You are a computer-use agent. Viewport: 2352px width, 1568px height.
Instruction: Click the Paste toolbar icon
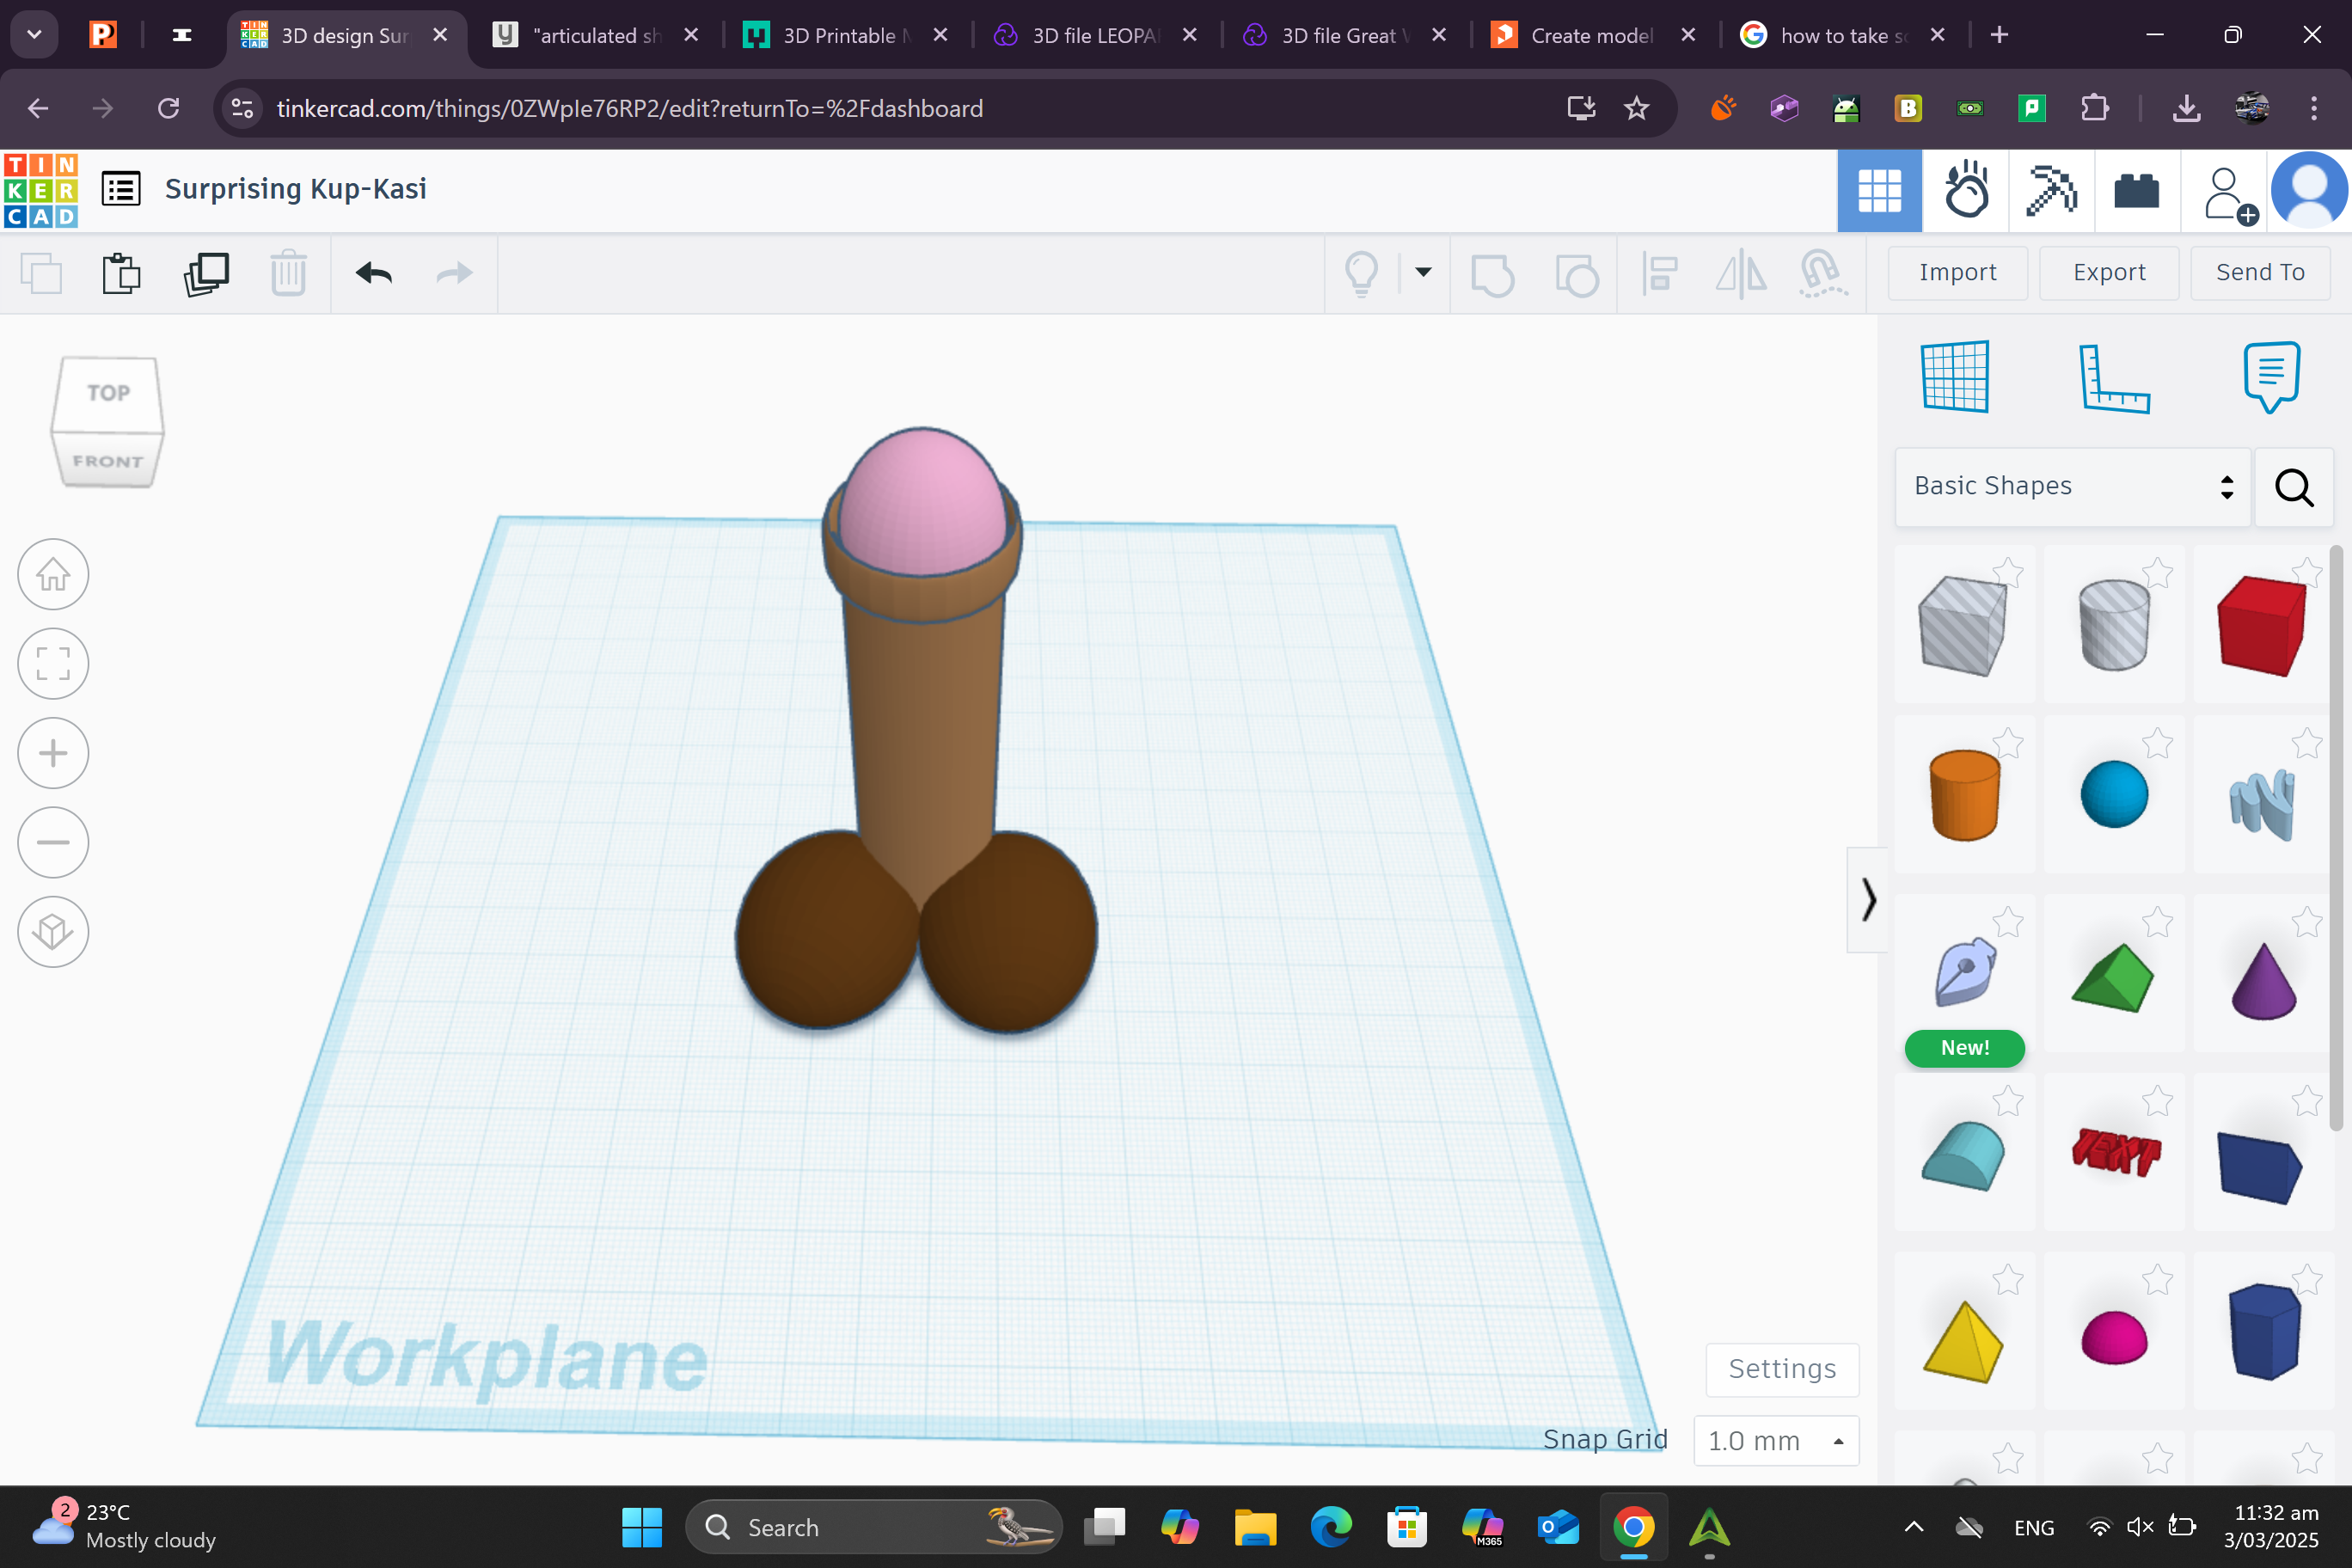(122, 273)
